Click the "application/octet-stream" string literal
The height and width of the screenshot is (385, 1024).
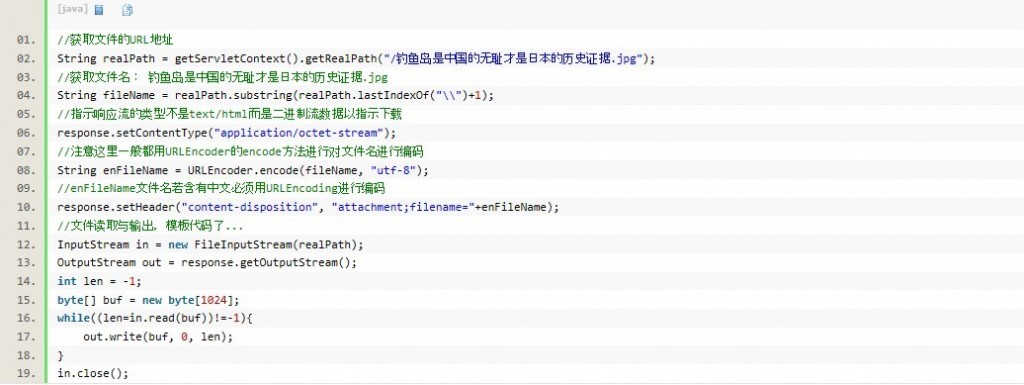click(x=299, y=133)
